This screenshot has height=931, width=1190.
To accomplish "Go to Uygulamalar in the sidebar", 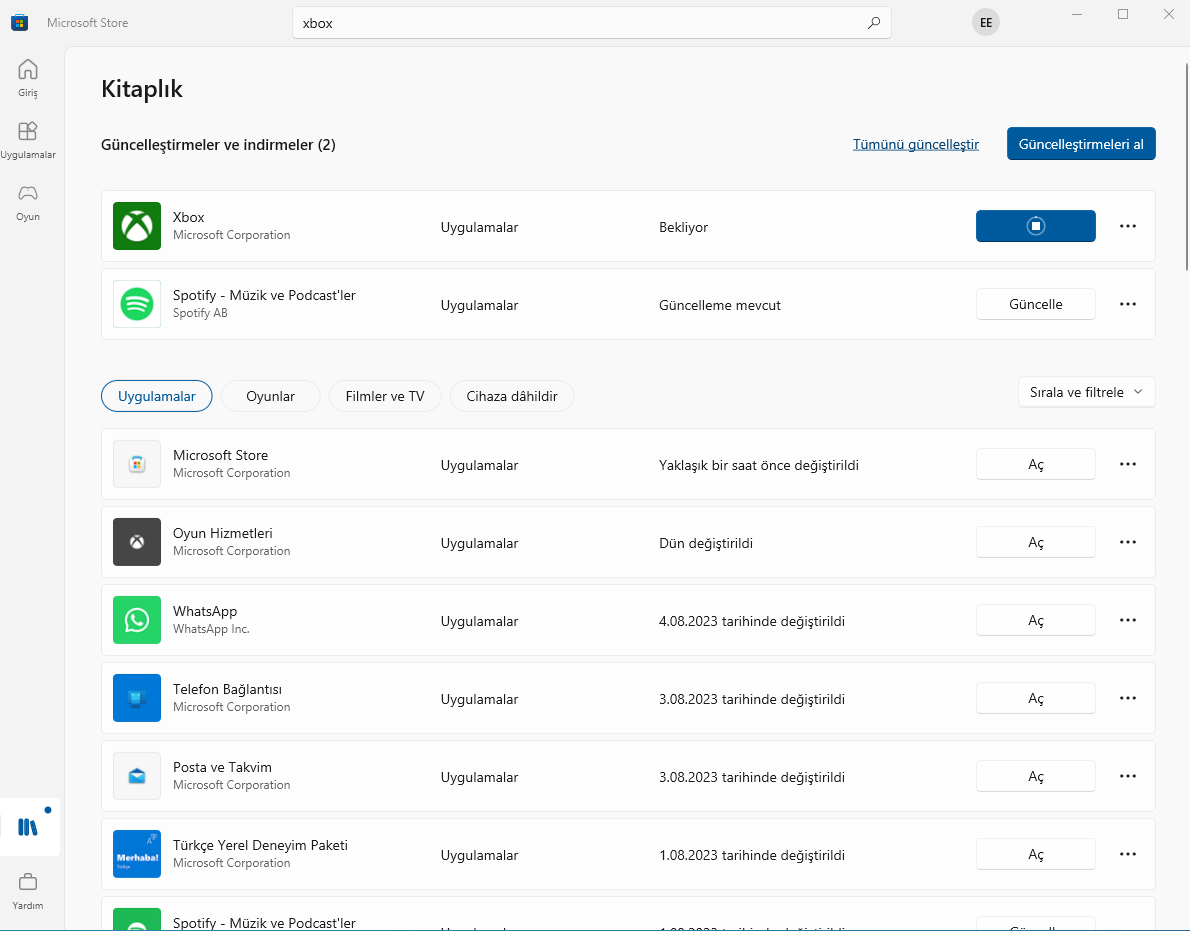I will (x=28, y=140).
